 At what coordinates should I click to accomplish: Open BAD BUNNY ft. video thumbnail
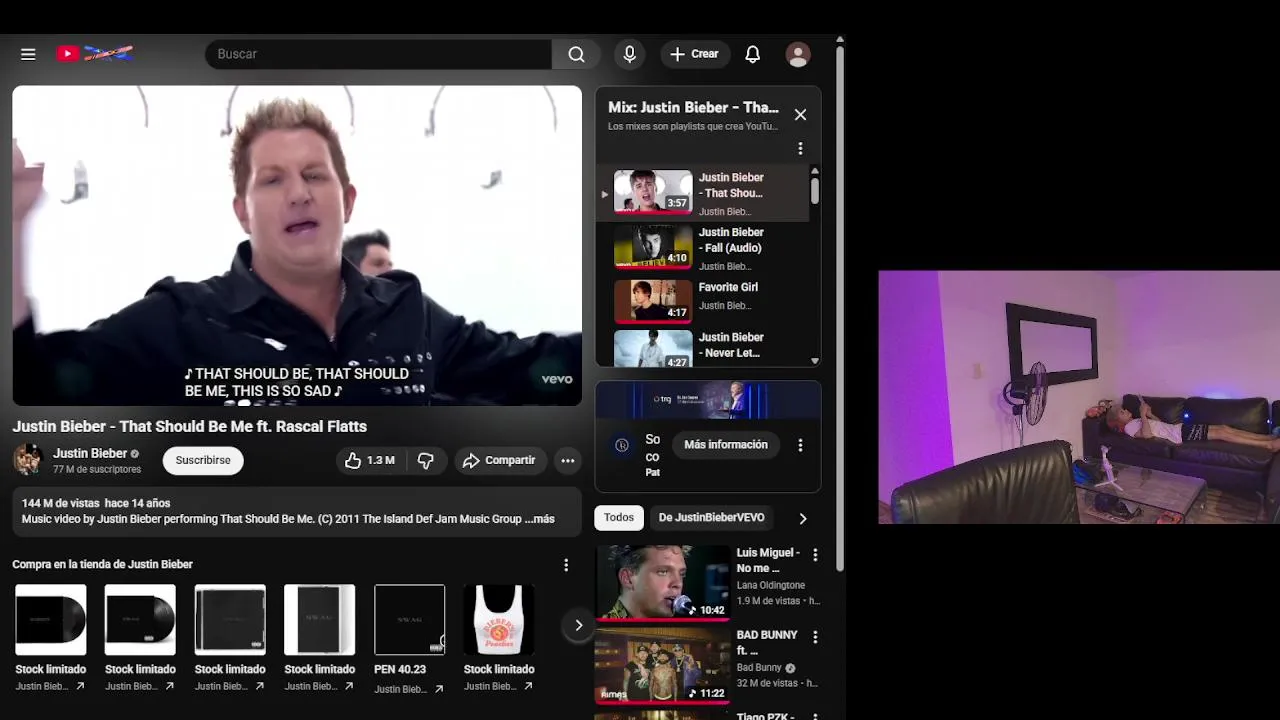tap(663, 664)
